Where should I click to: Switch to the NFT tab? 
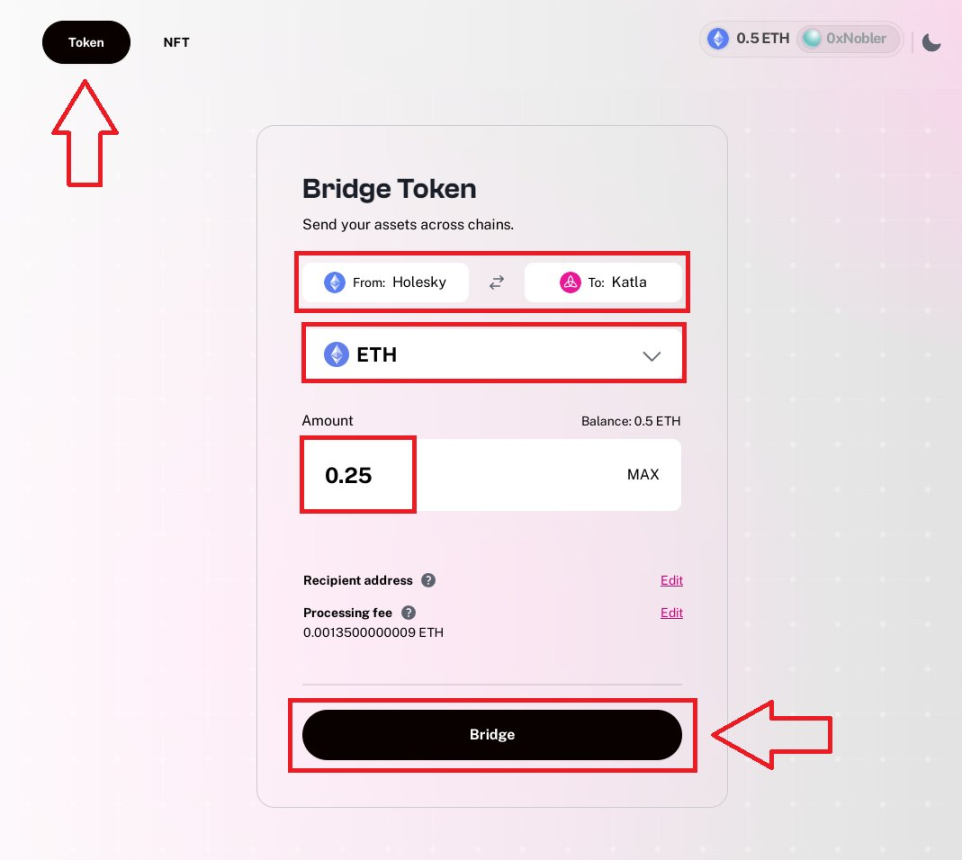176,42
